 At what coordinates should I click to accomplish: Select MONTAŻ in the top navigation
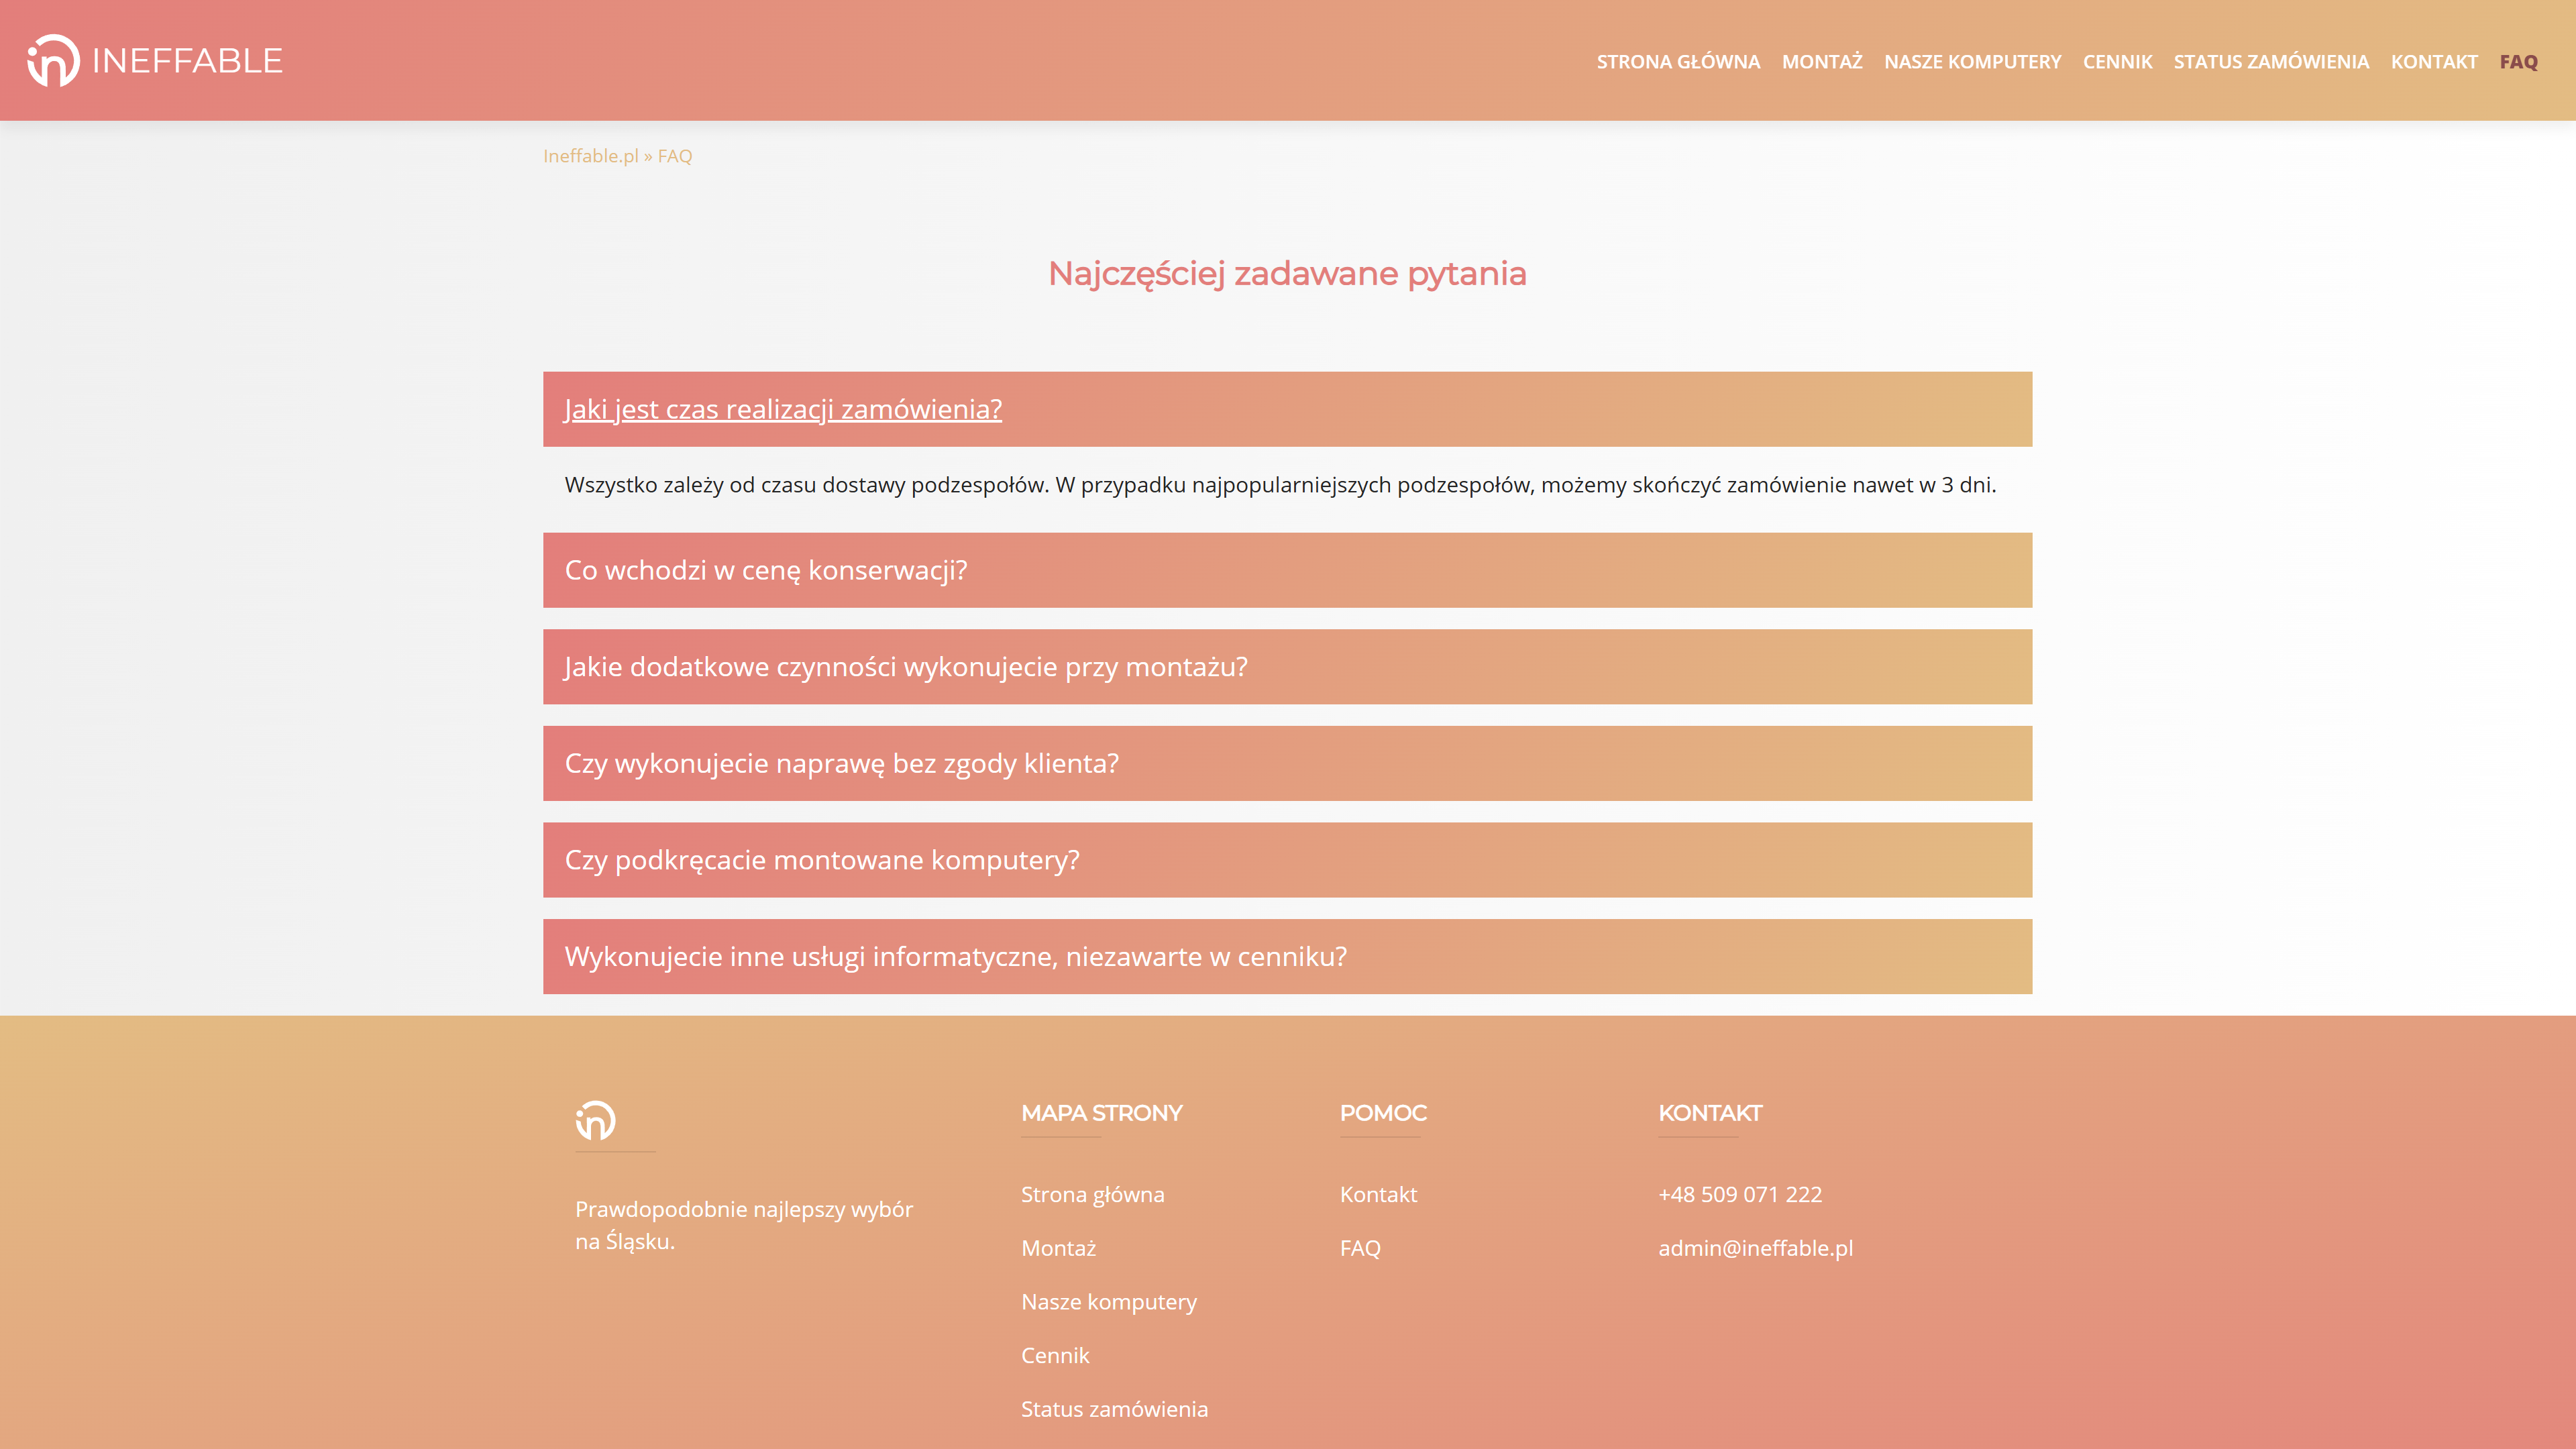point(1822,61)
